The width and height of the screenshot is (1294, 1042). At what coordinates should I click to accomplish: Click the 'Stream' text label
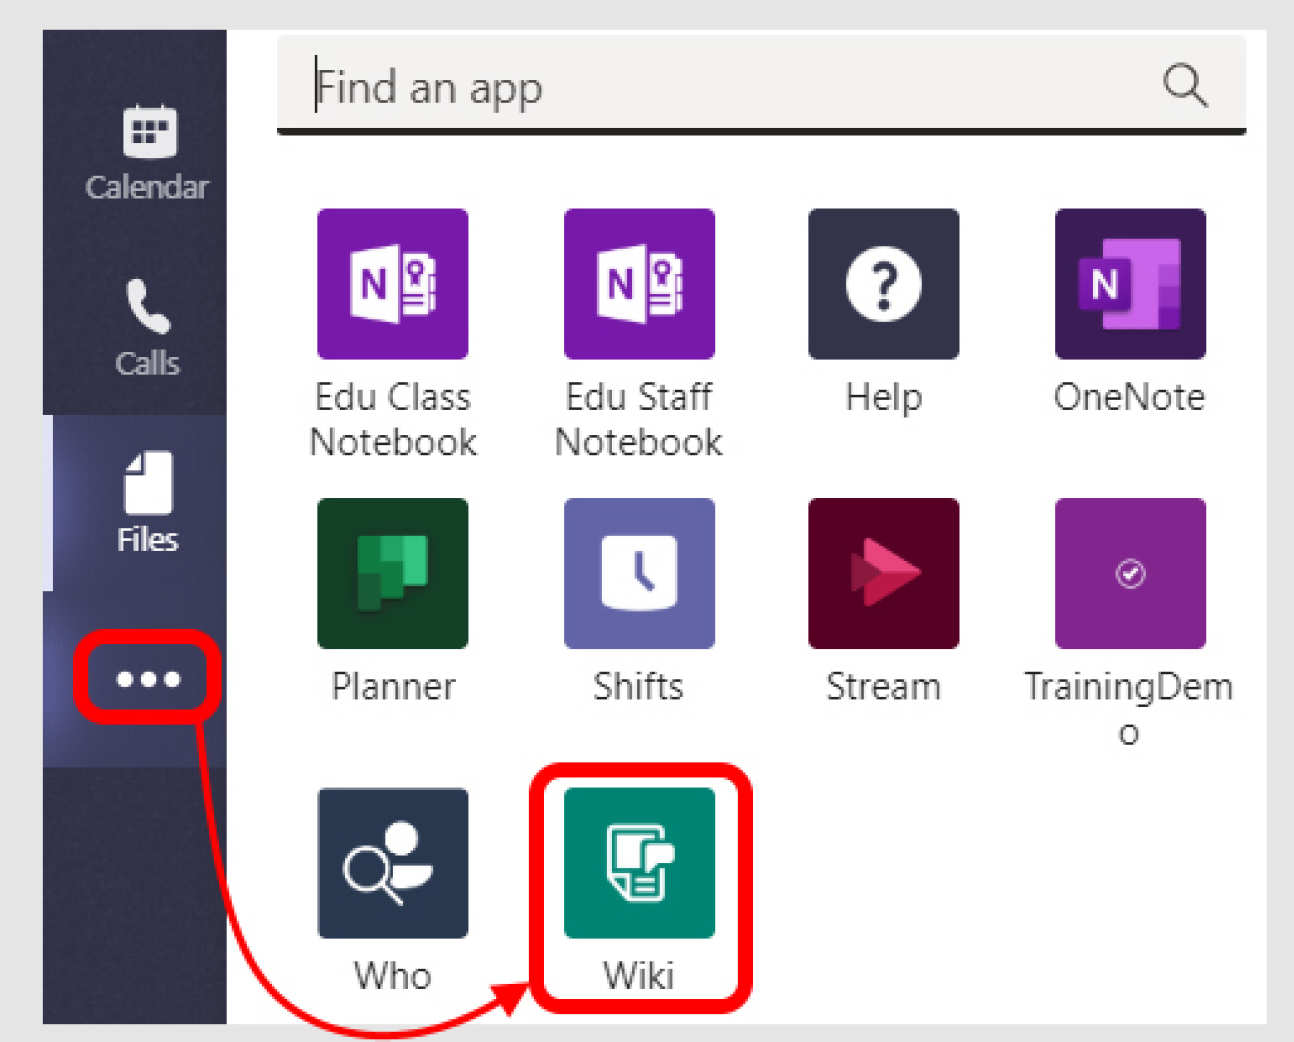tap(884, 687)
